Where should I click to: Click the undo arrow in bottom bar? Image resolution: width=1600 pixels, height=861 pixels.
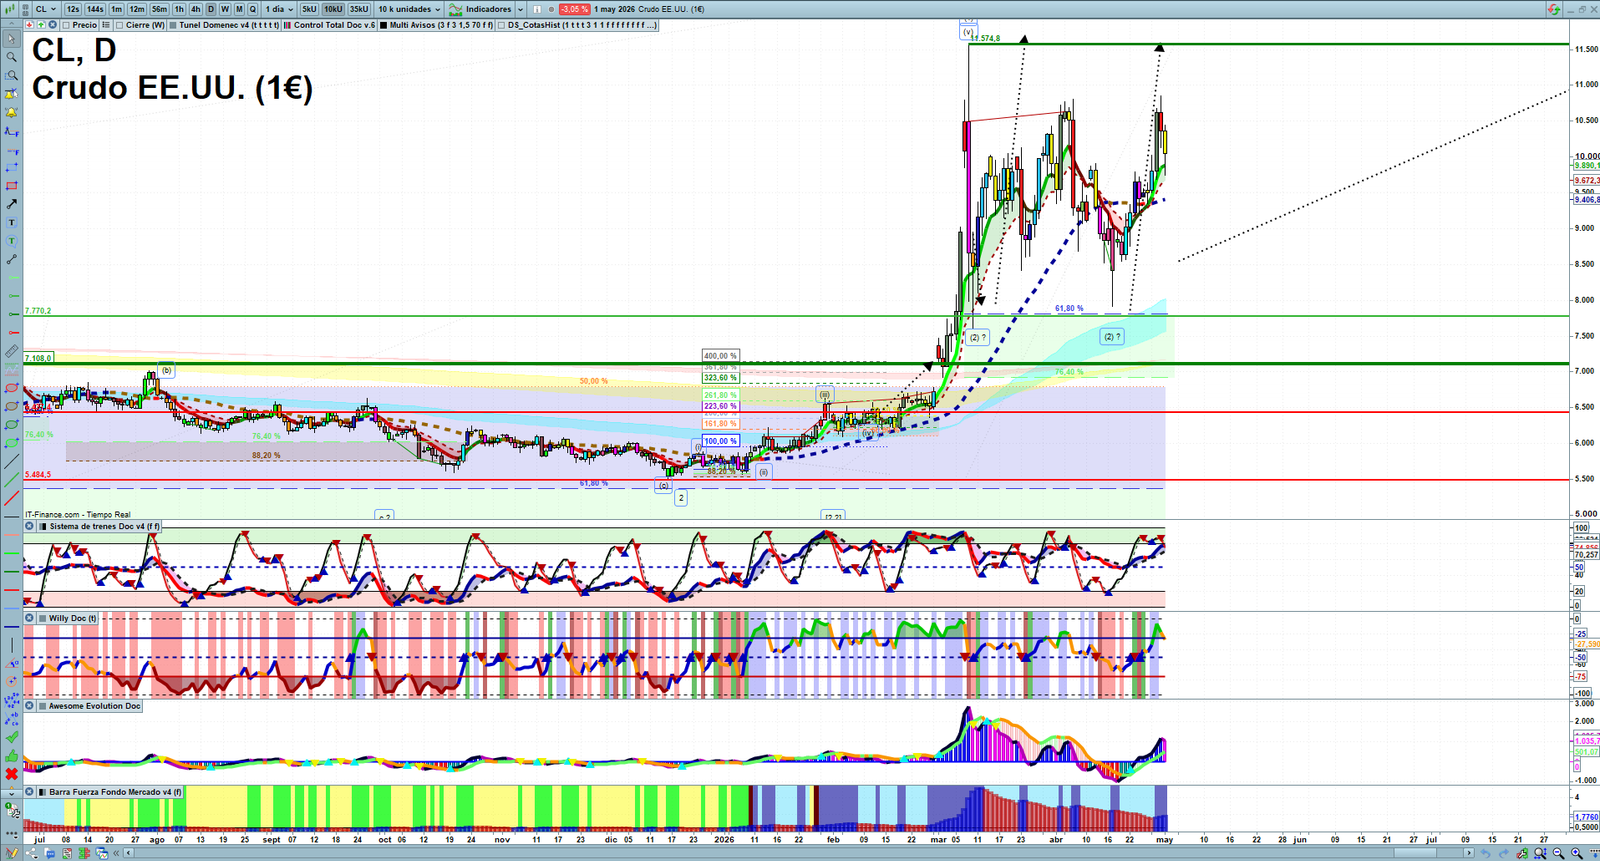pos(1486,854)
